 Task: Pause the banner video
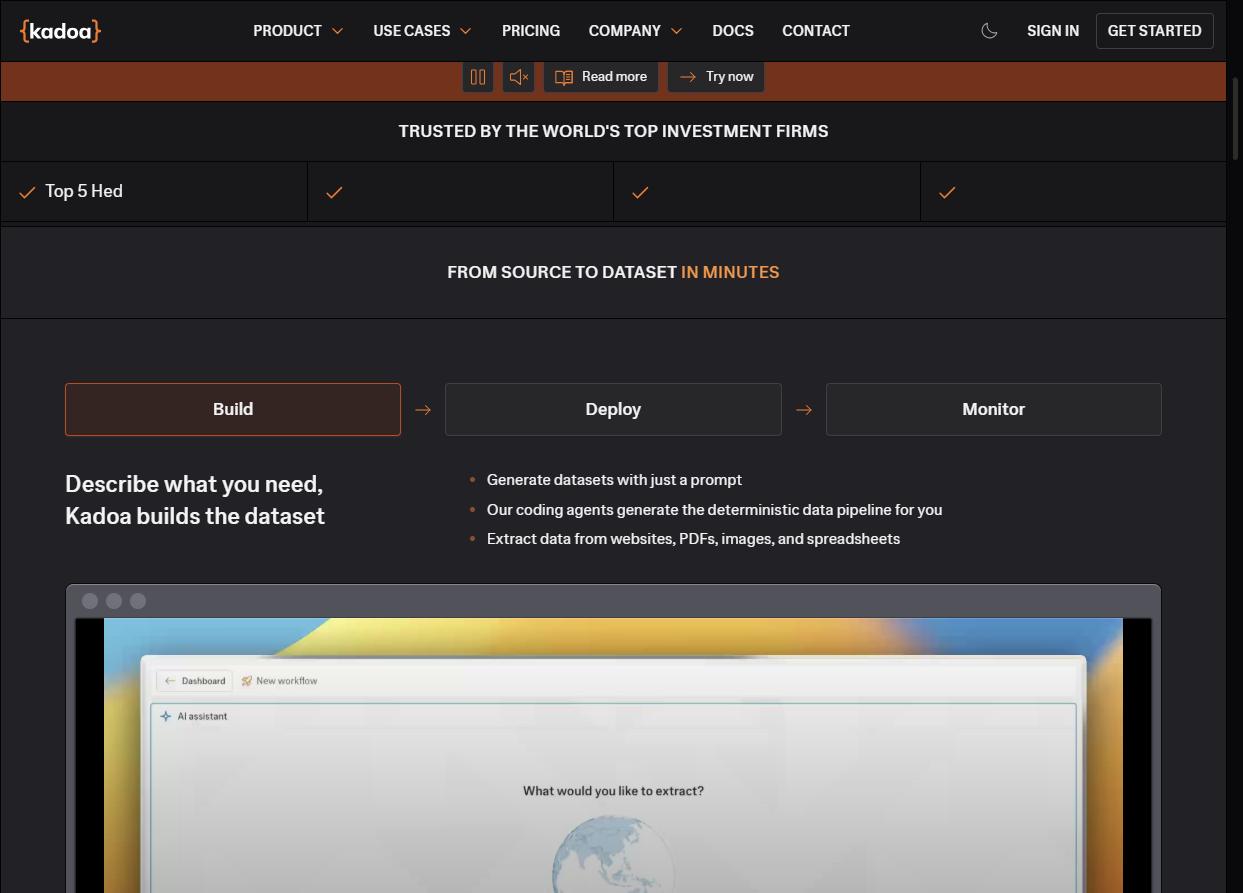[478, 77]
